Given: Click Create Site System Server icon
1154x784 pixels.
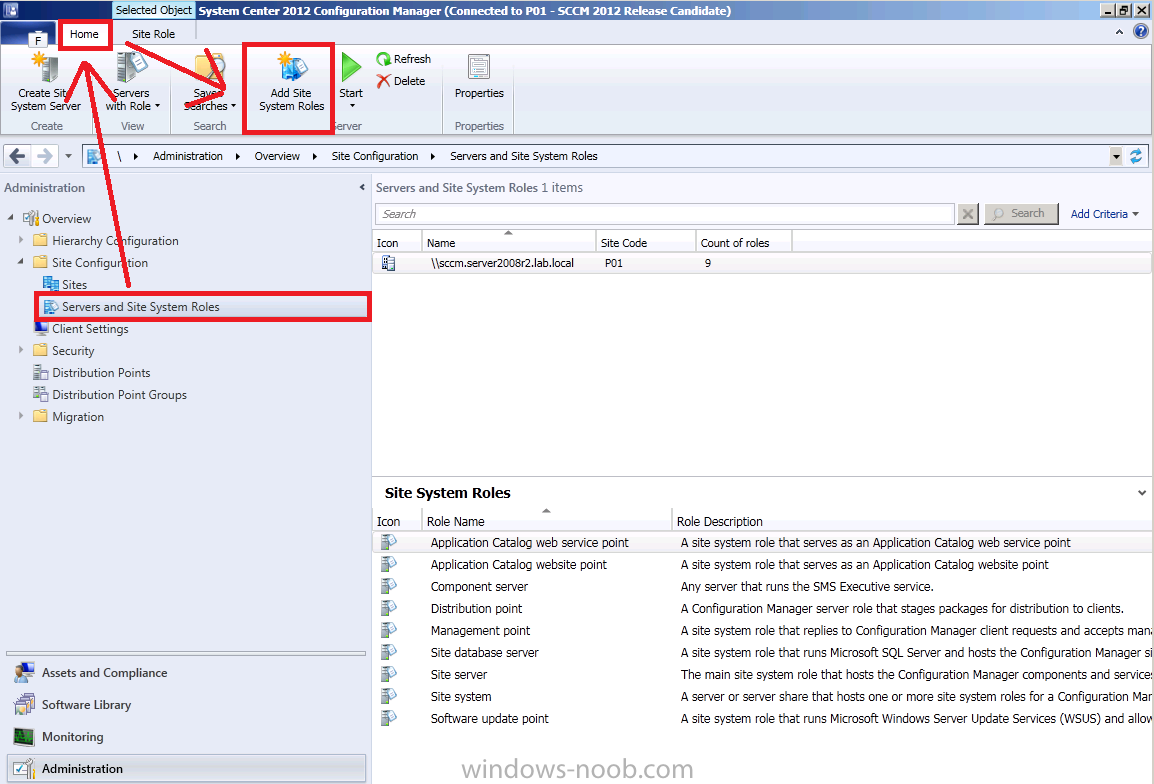Looking at the screenshot, I should pyautogui.click(x=47, y=67).
